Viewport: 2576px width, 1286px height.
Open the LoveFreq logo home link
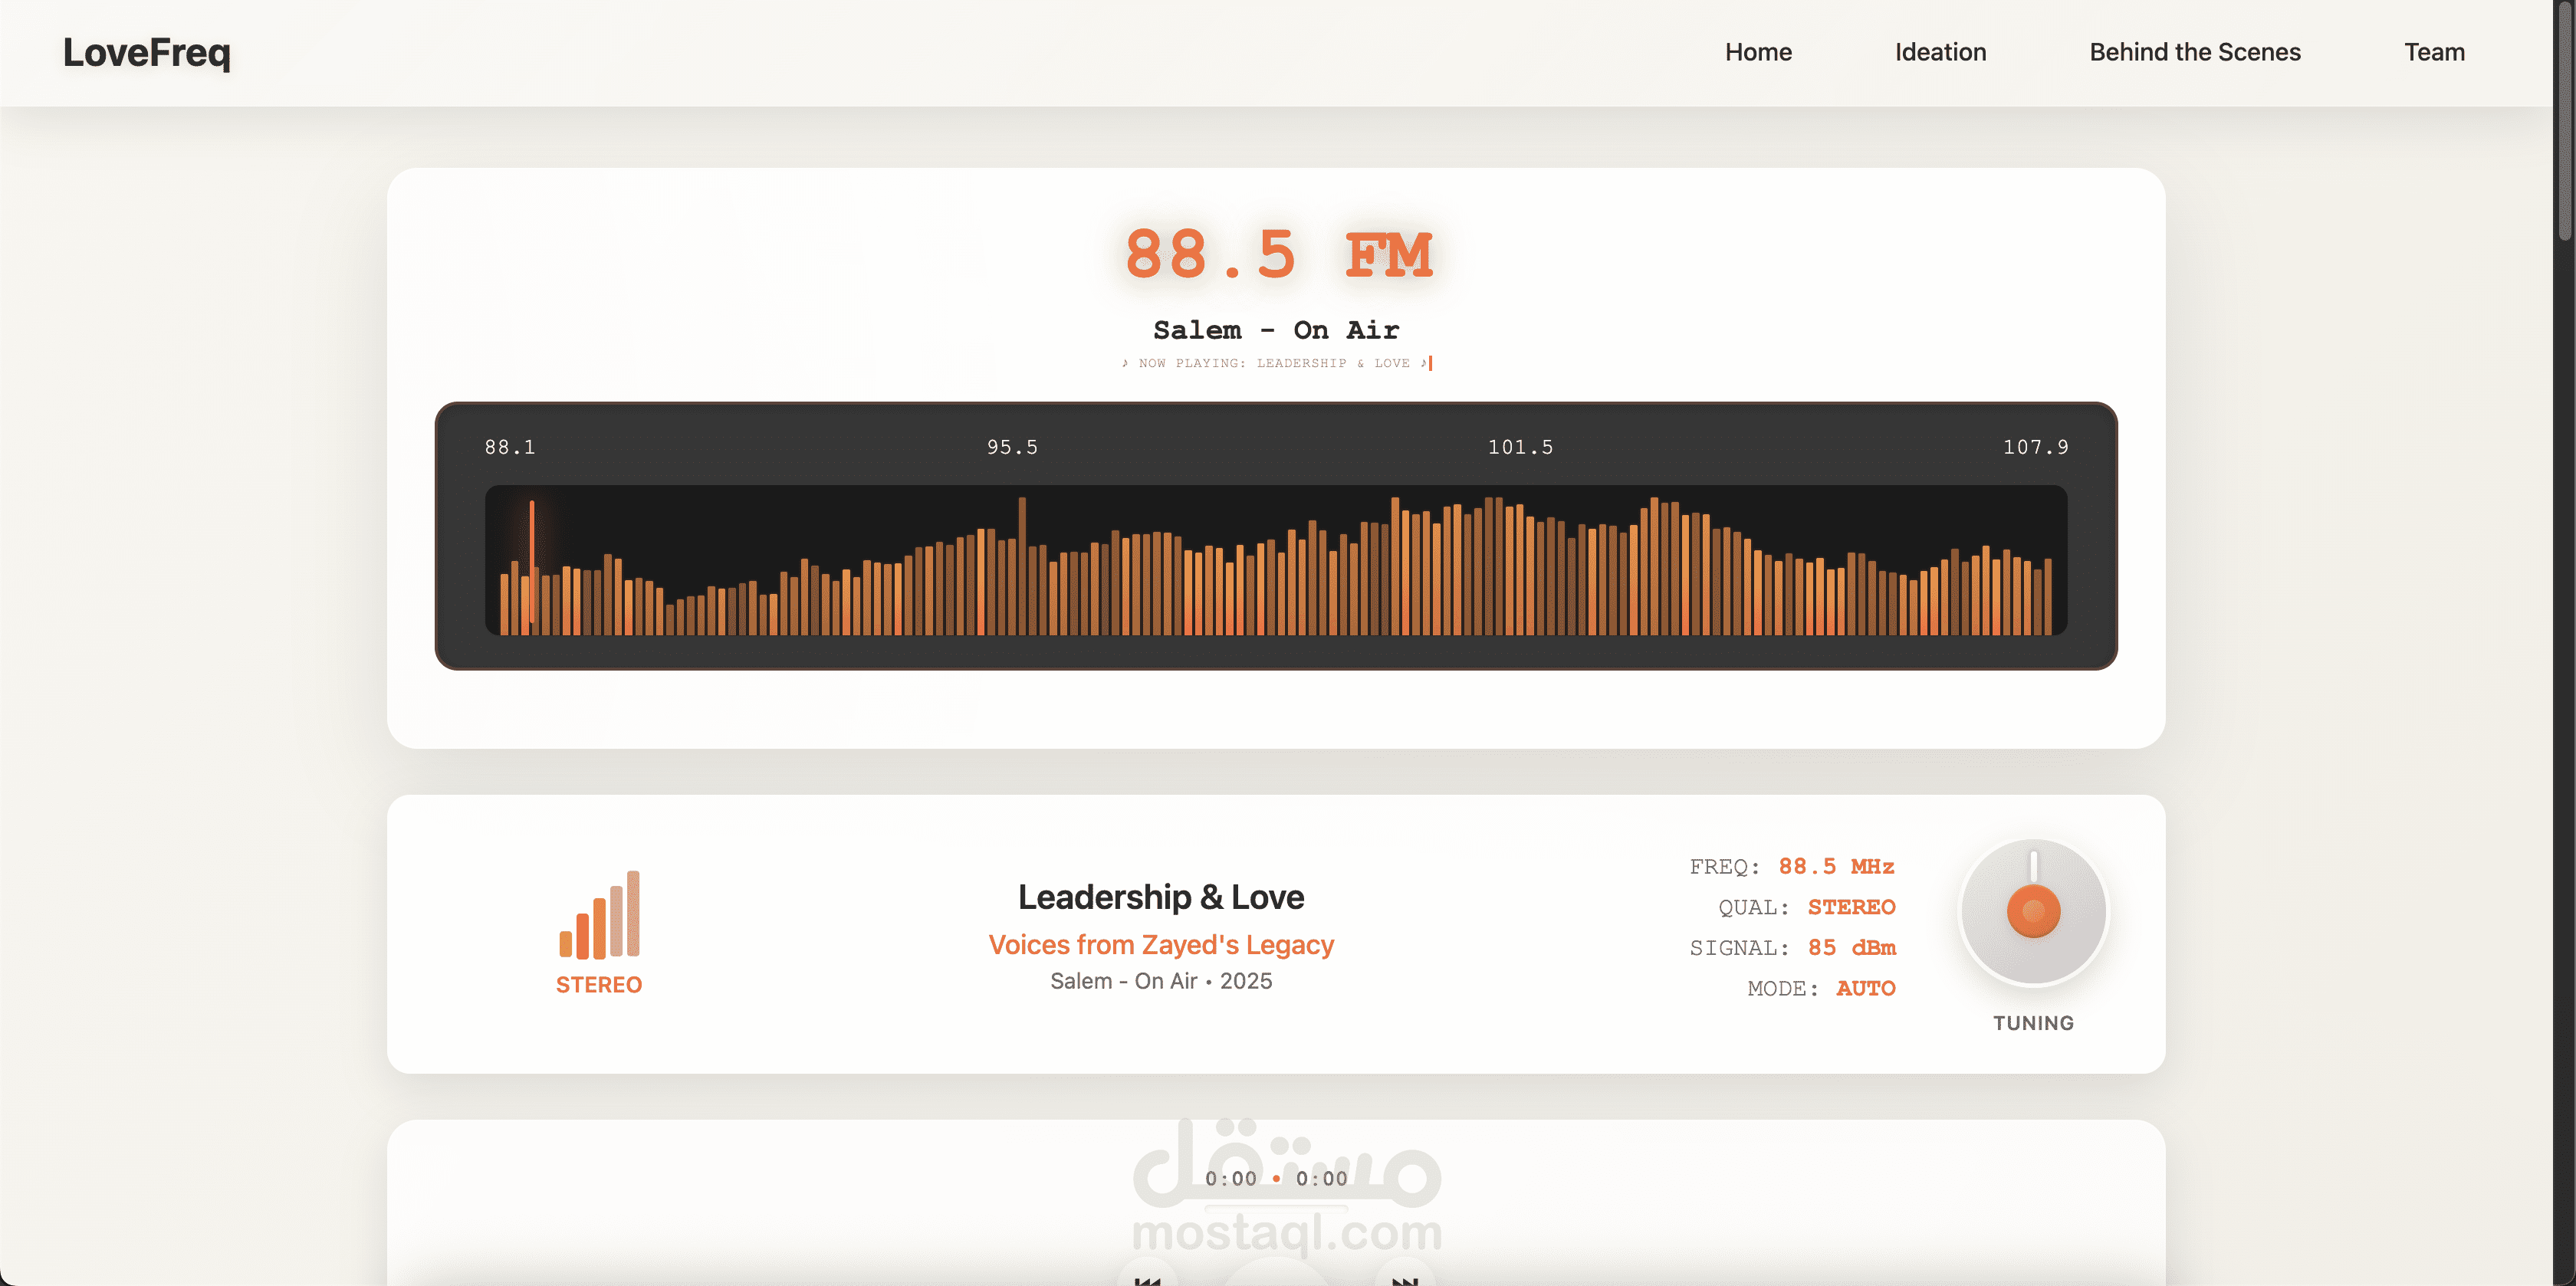[x=147, y=52]
